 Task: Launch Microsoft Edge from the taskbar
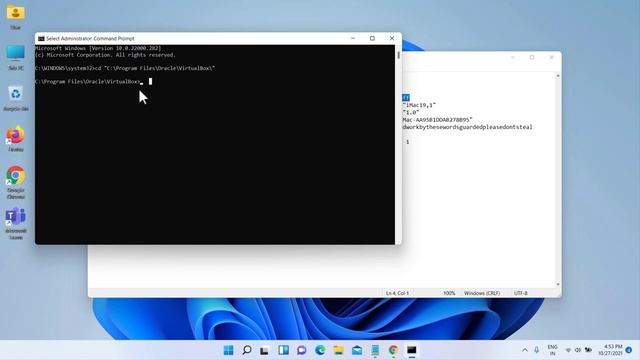pos(320,350)
